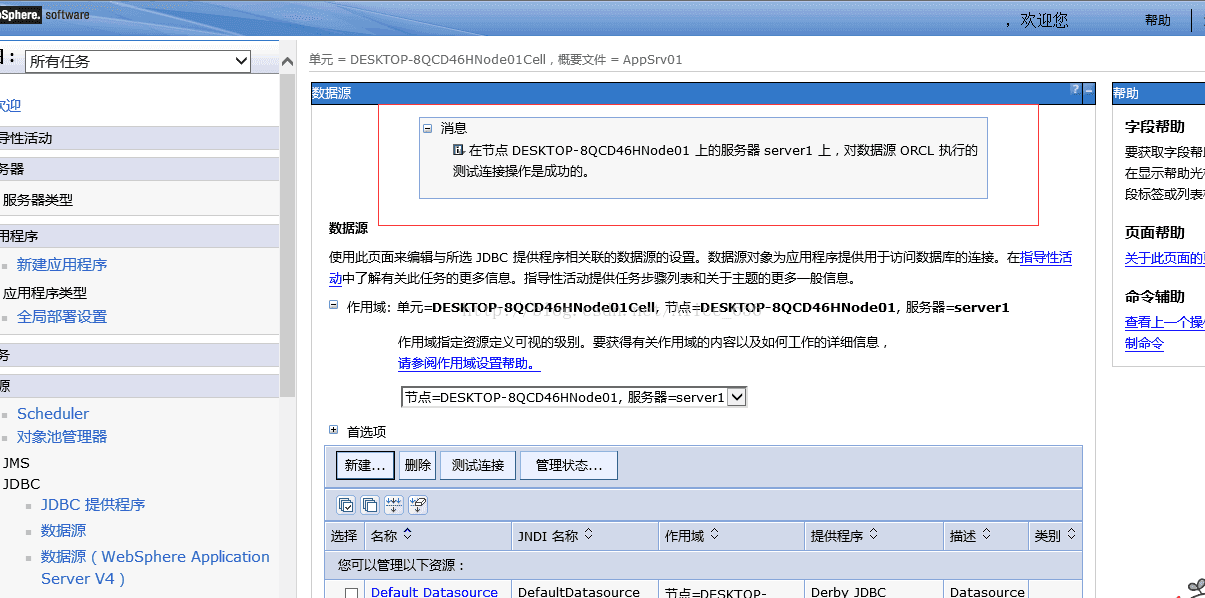
Task: Check the Default Datasource row checkbox
Action: pyautogui.click(x=351, y=593)
